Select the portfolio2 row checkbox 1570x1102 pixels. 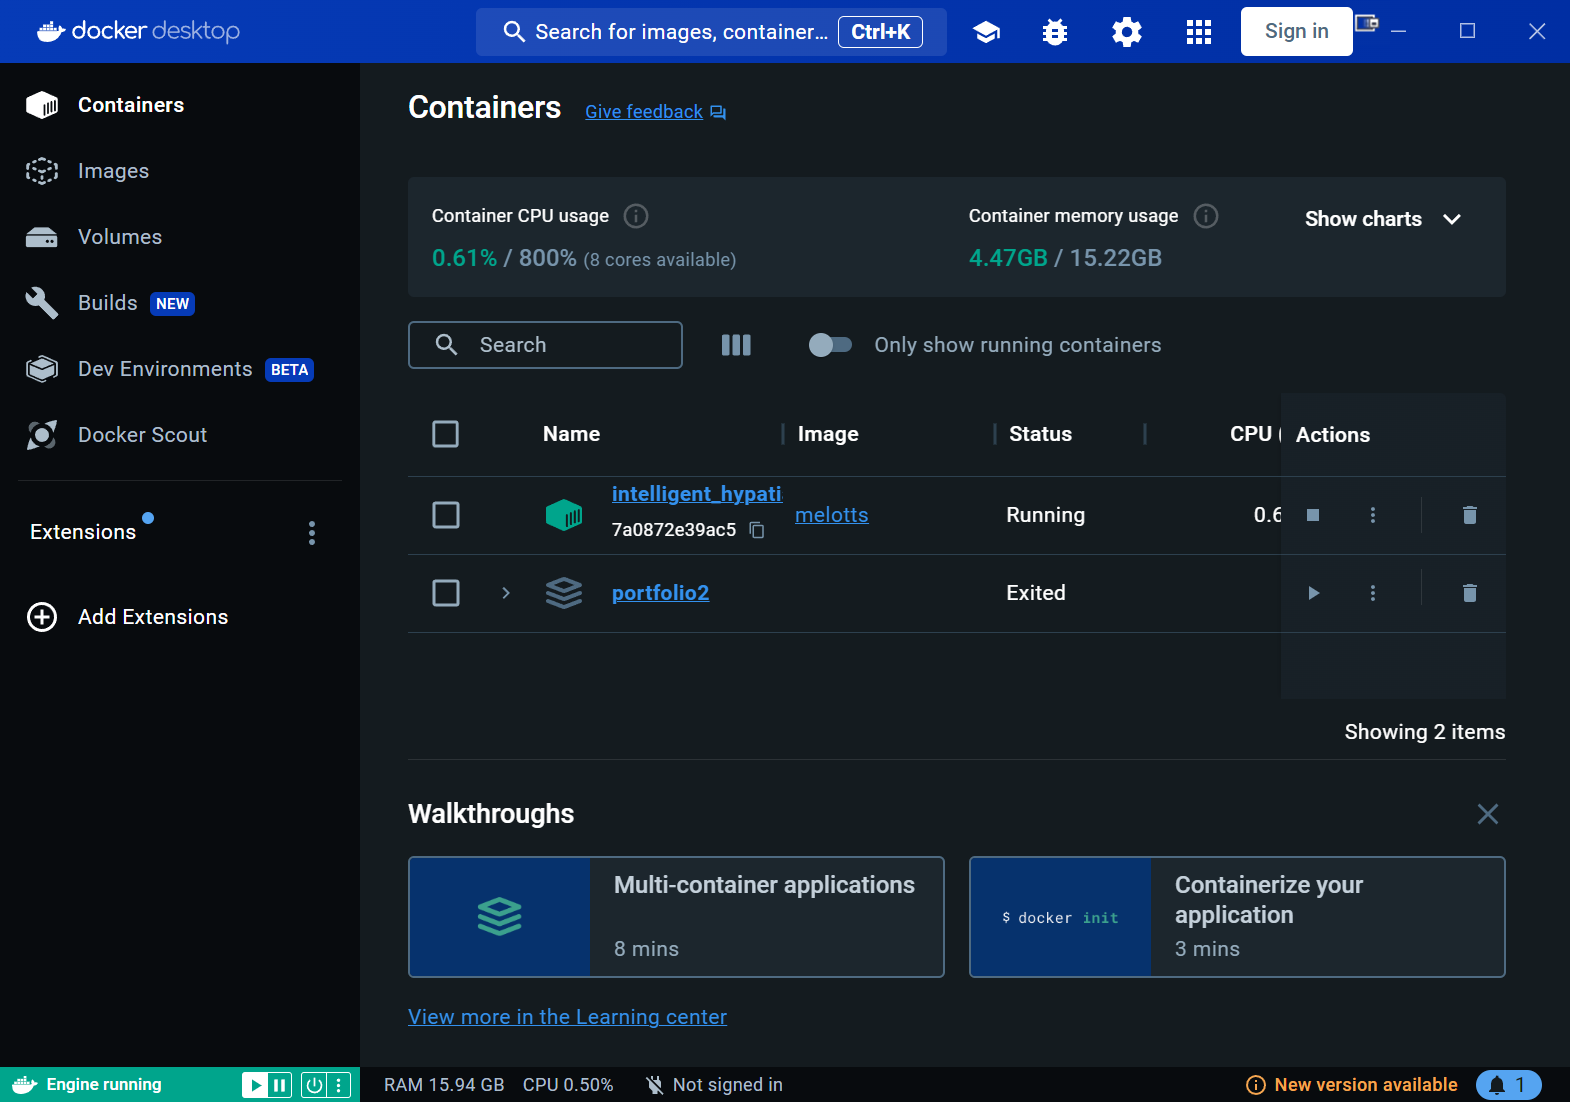click(x=445, y=593)
